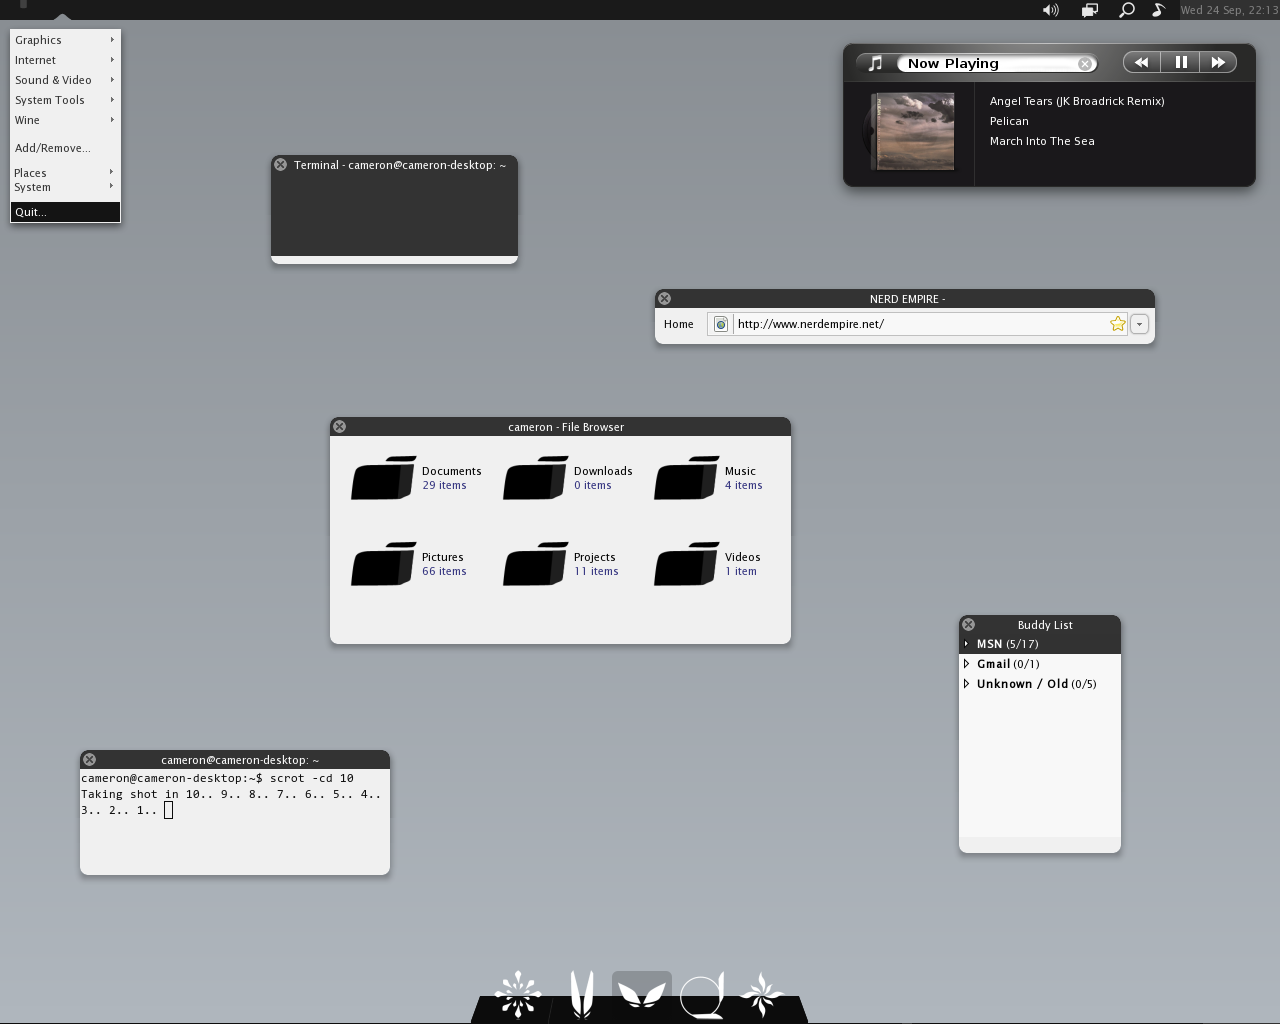Click the music library icon in player

tap(875, 63)
